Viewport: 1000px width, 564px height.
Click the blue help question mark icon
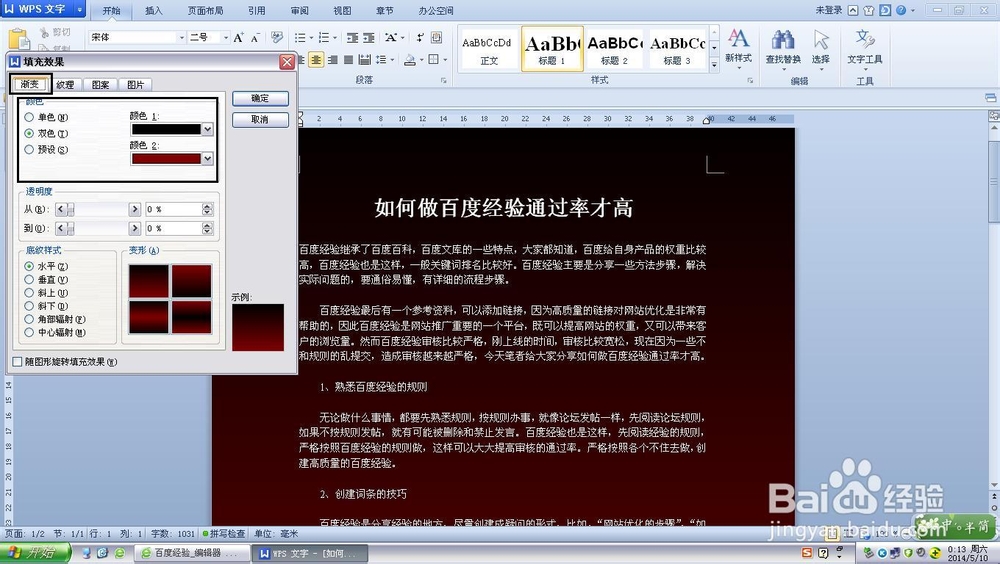tap(901, 10)
